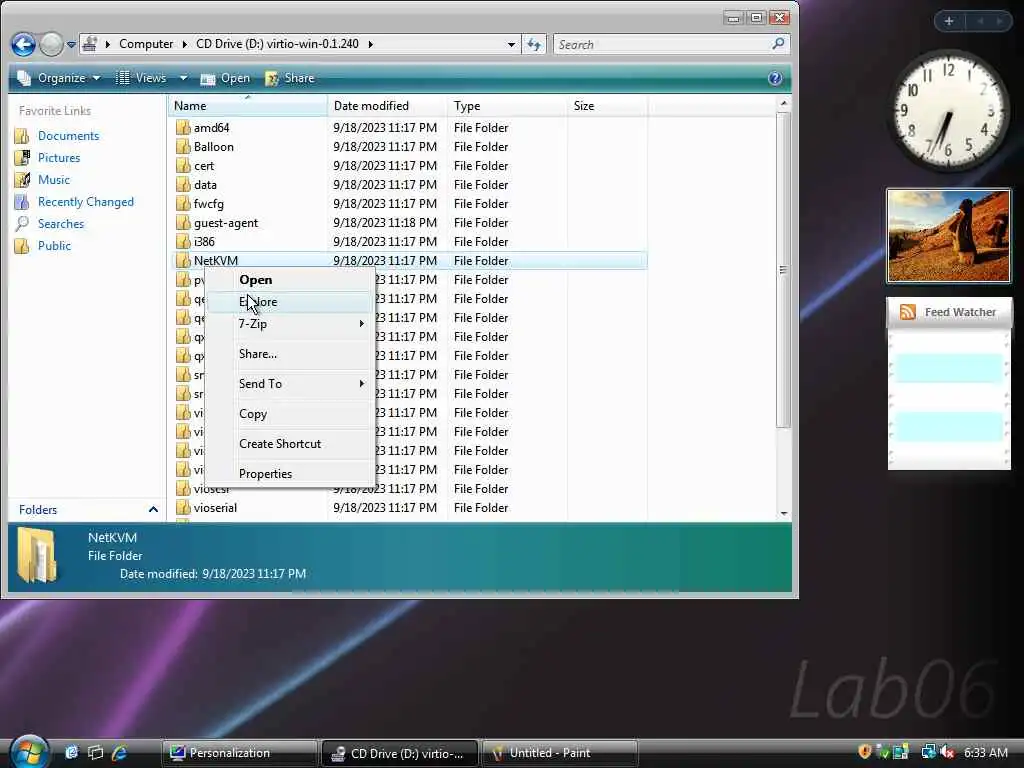Expand arrow after CD Drive breadcrumb
Image resolution: width=1024 pixels, height=768 pixels.
(370, 44)
